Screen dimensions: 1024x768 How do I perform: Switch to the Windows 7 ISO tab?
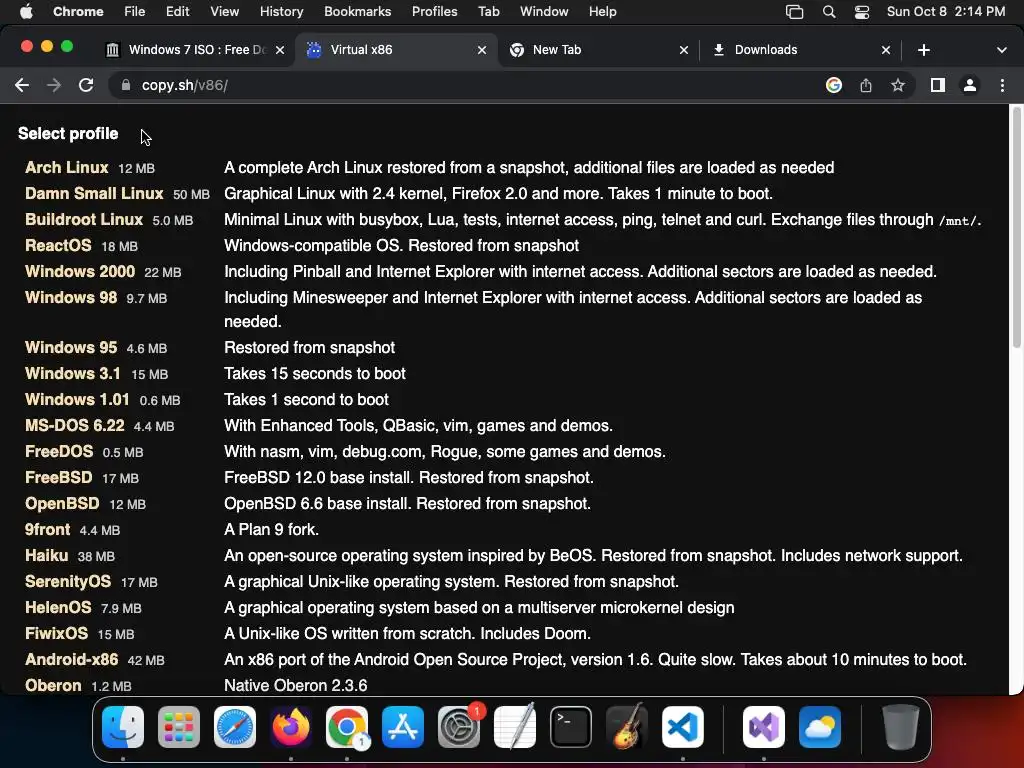pyautogui.click(x=195, y=50)
